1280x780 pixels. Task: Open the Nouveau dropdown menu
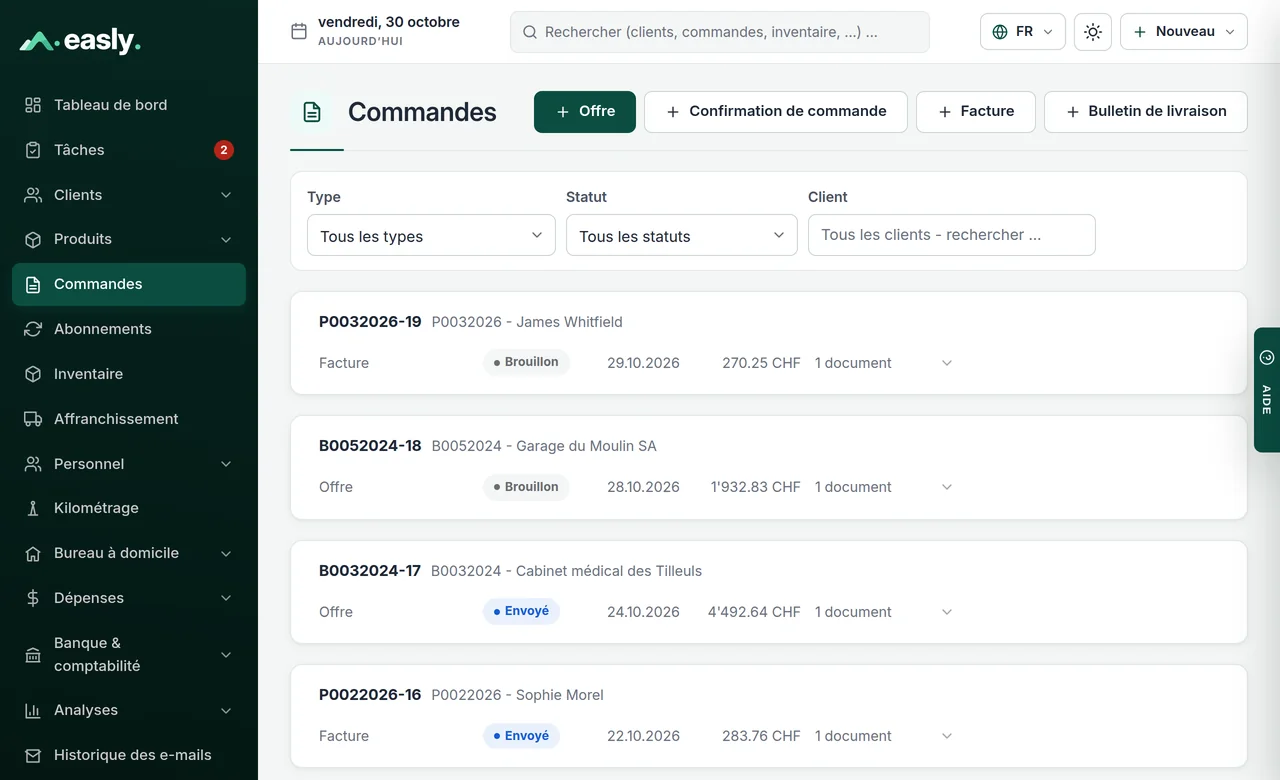(x=1184, y=32)
